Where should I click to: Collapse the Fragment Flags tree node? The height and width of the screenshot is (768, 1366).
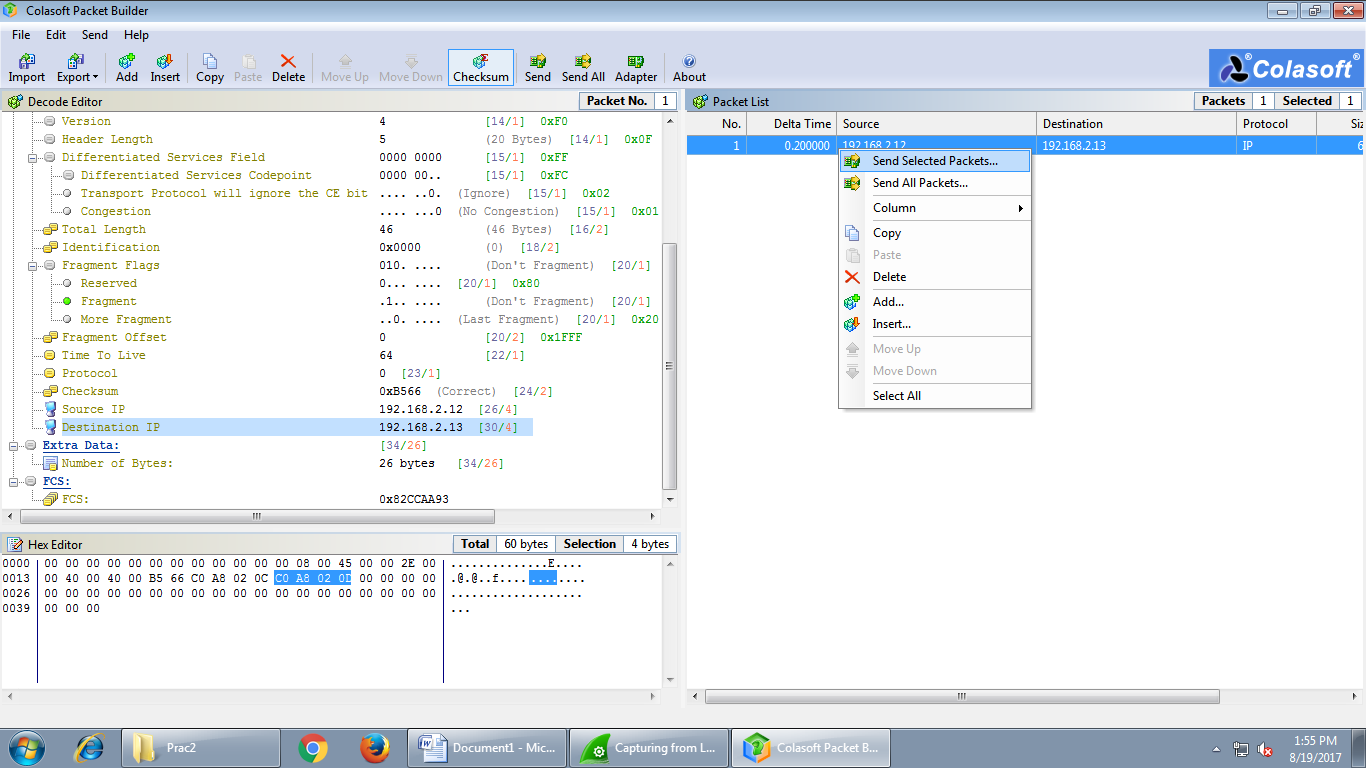pos(33,266)
